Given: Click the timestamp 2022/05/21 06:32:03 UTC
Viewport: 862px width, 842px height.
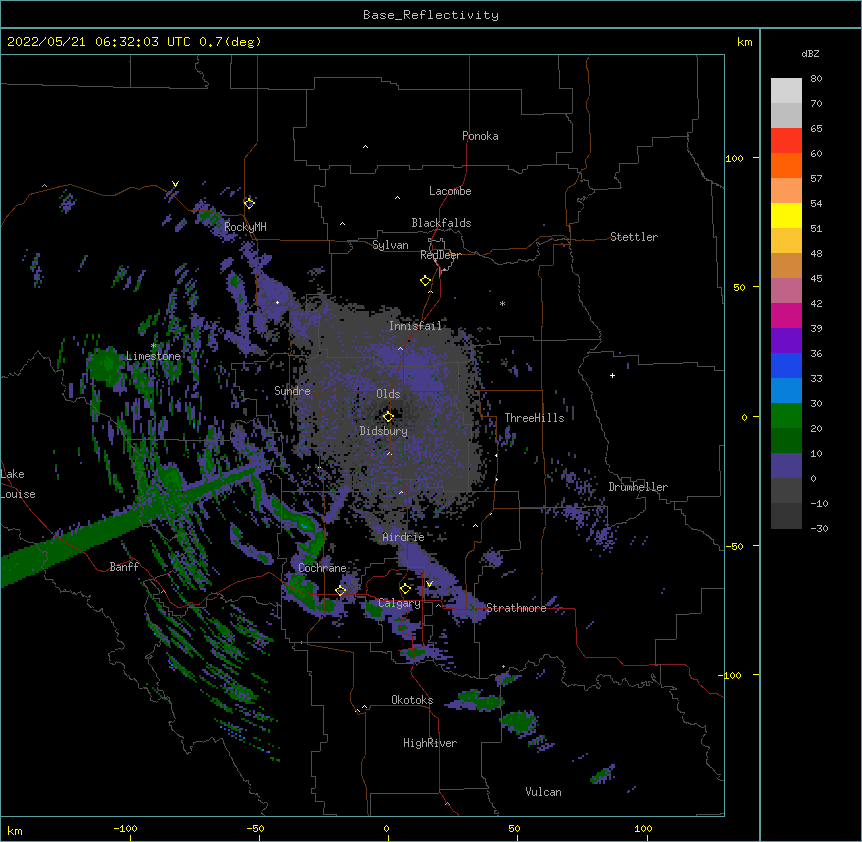Looking at the screenshot, I should (x=99, y=42).
